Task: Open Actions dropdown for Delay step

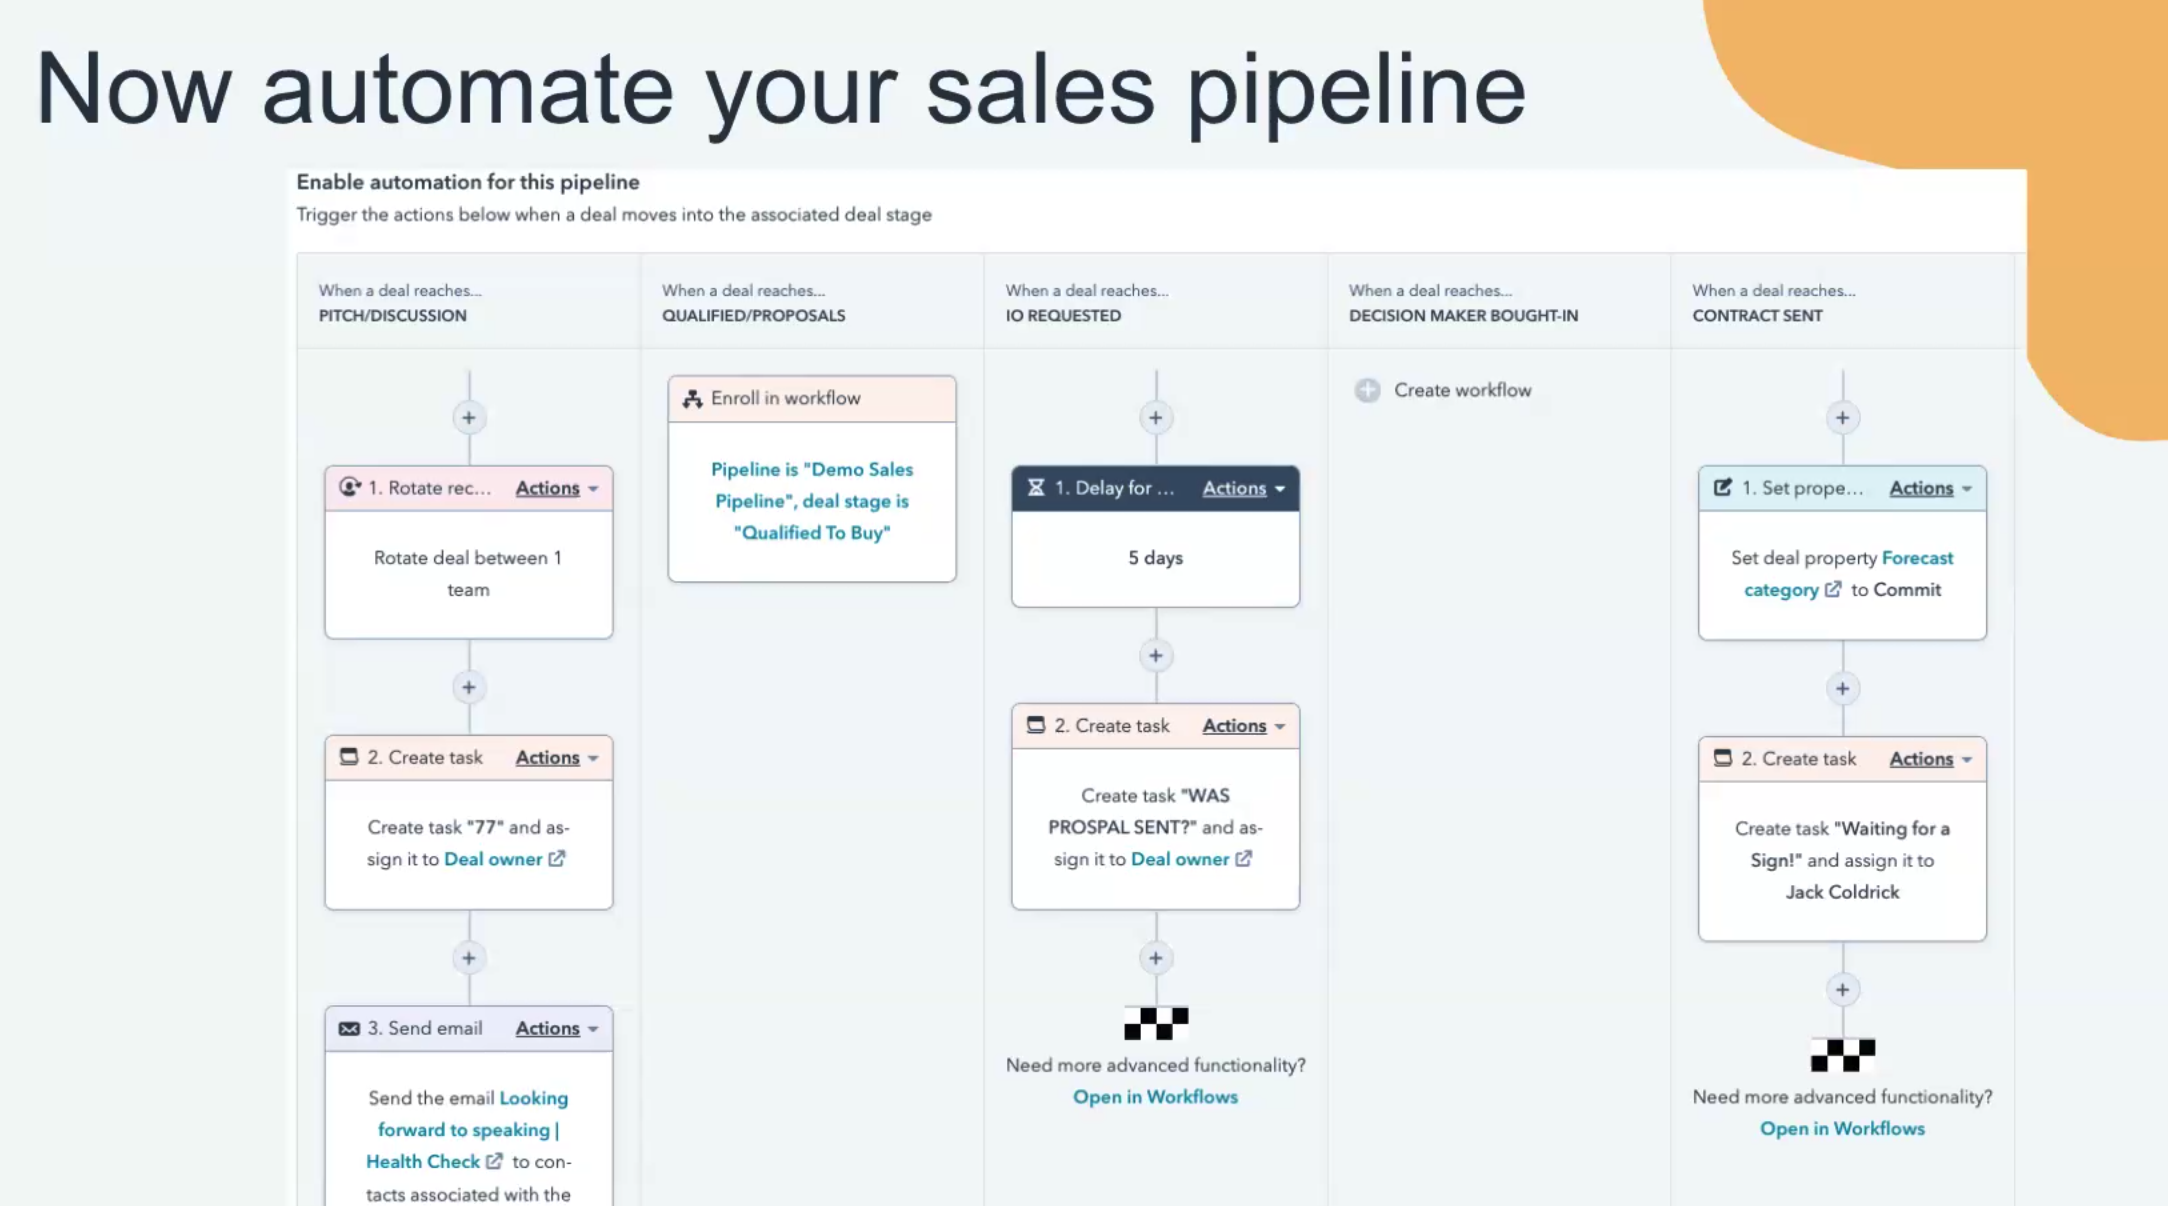Action: click(x=1243, y=488)
